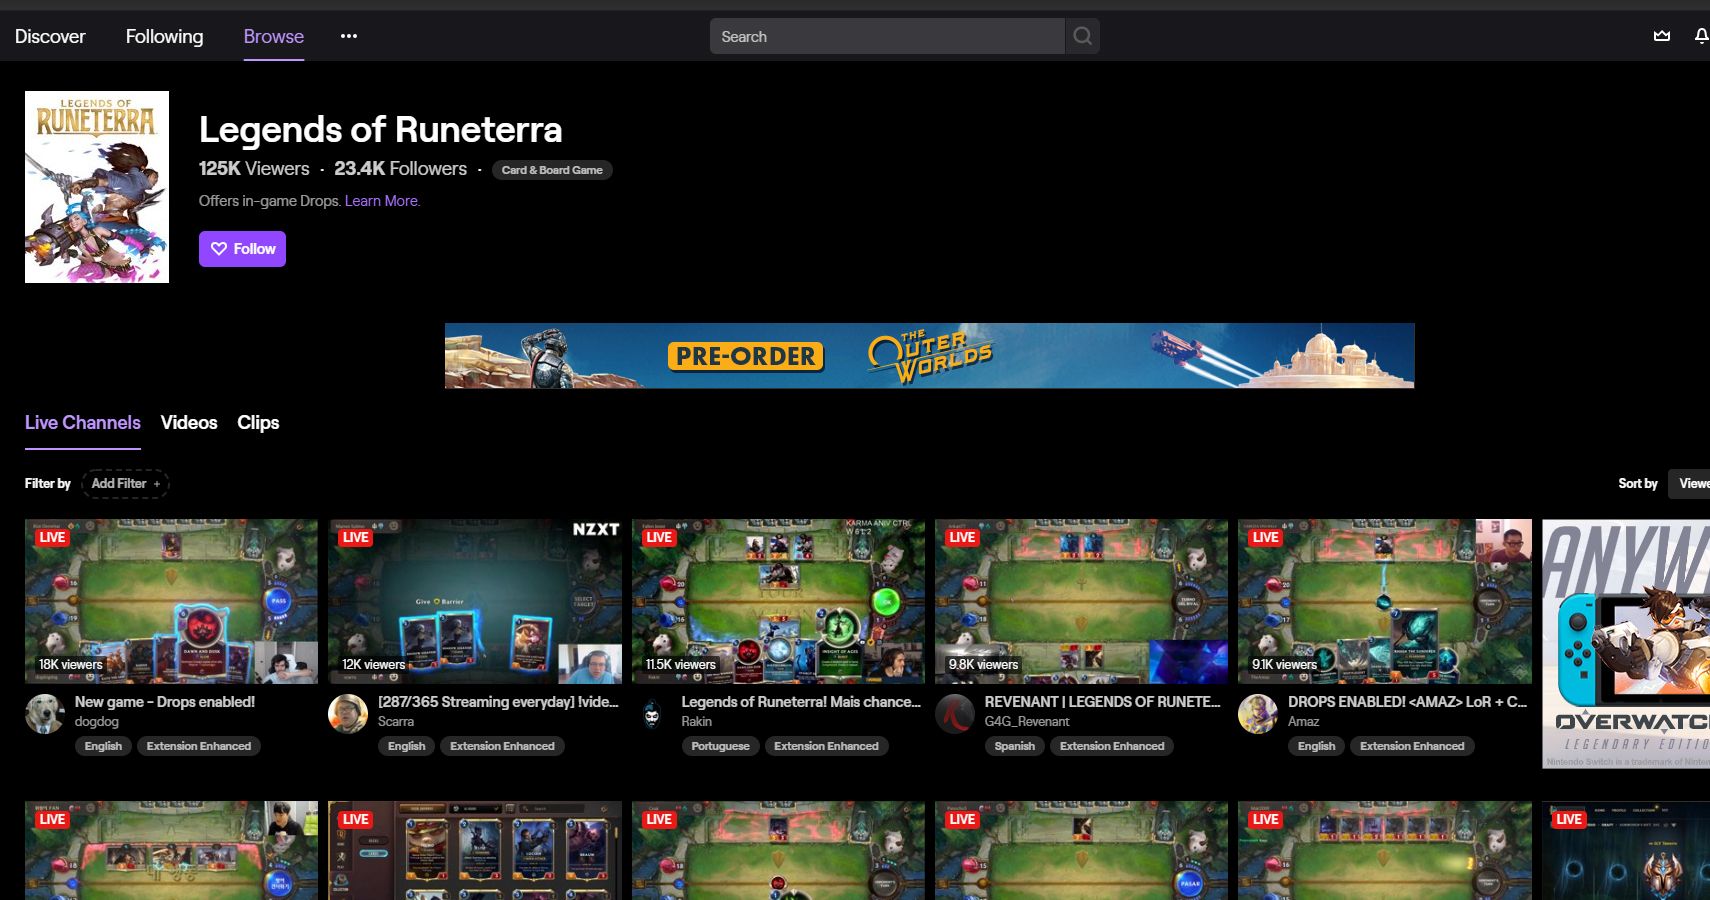This screenshot has height=900, width=1710.
Task: Click Amaz's channel avatar
Action: tap(1258, 714)
